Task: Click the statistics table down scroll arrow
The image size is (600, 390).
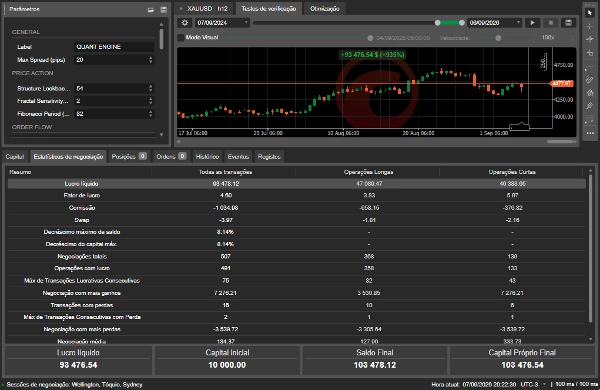Action: 590,339
